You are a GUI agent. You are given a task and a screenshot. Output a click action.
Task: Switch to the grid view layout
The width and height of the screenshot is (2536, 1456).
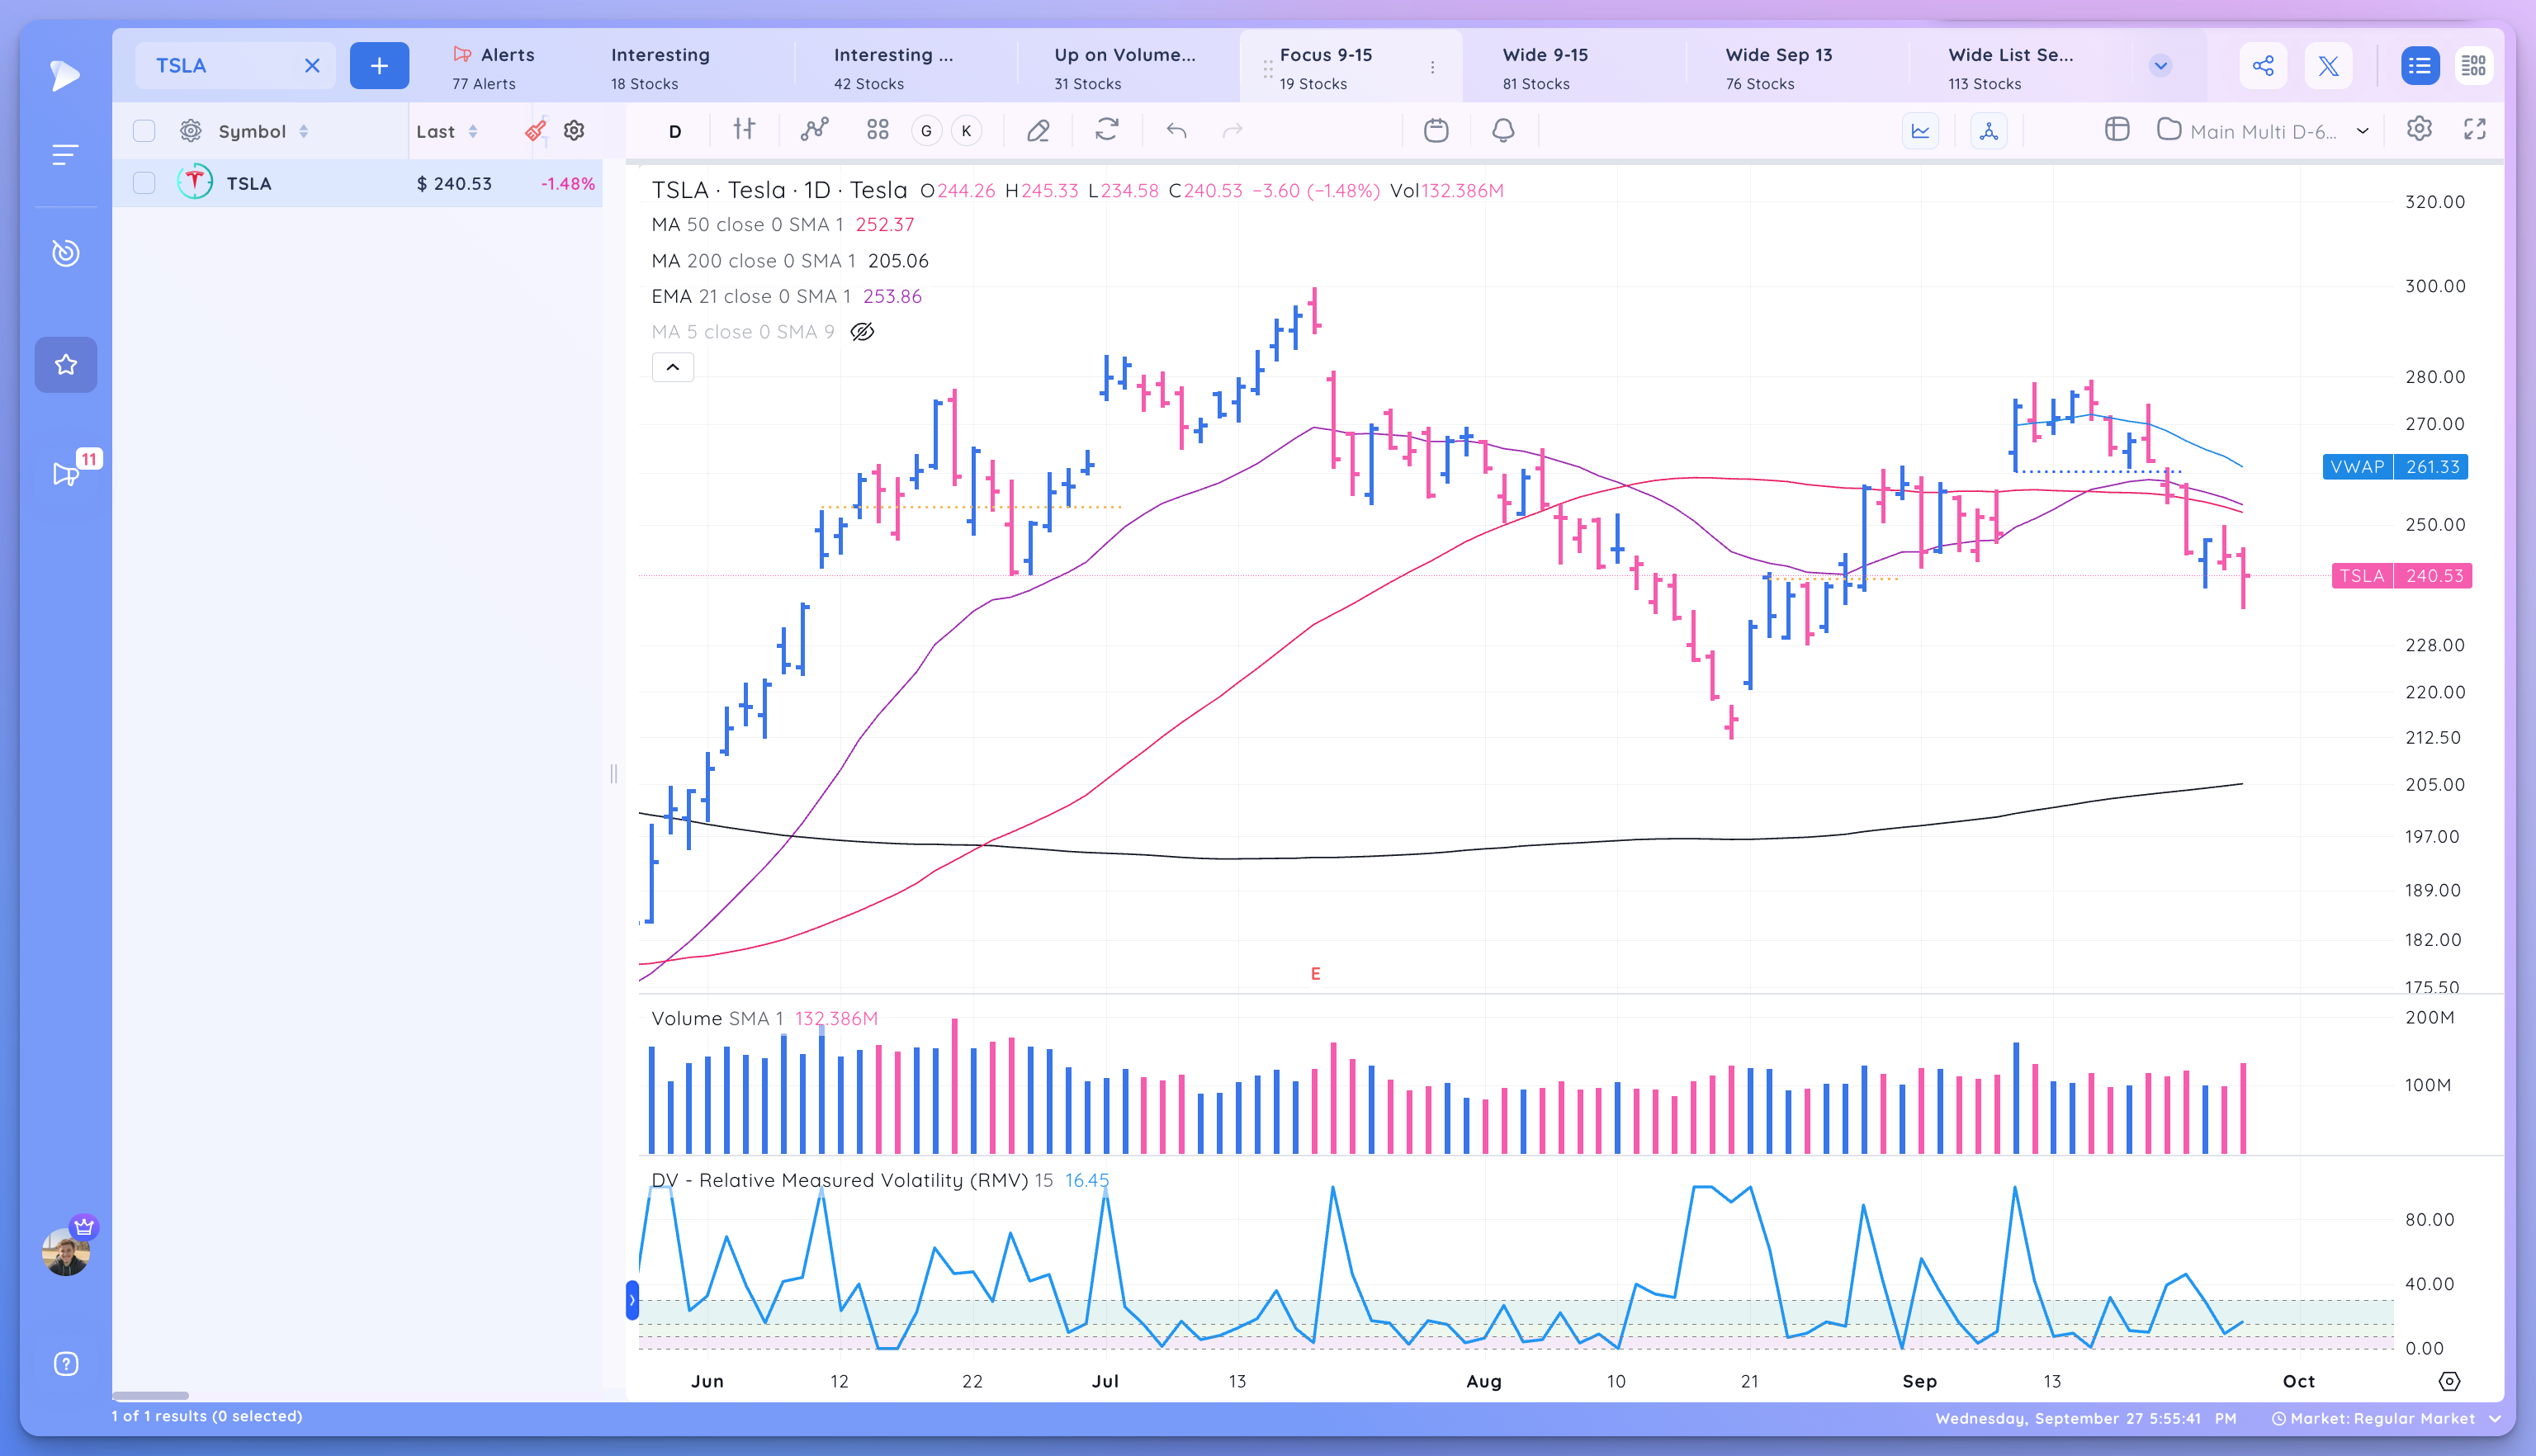click(x=2474, y=66)
